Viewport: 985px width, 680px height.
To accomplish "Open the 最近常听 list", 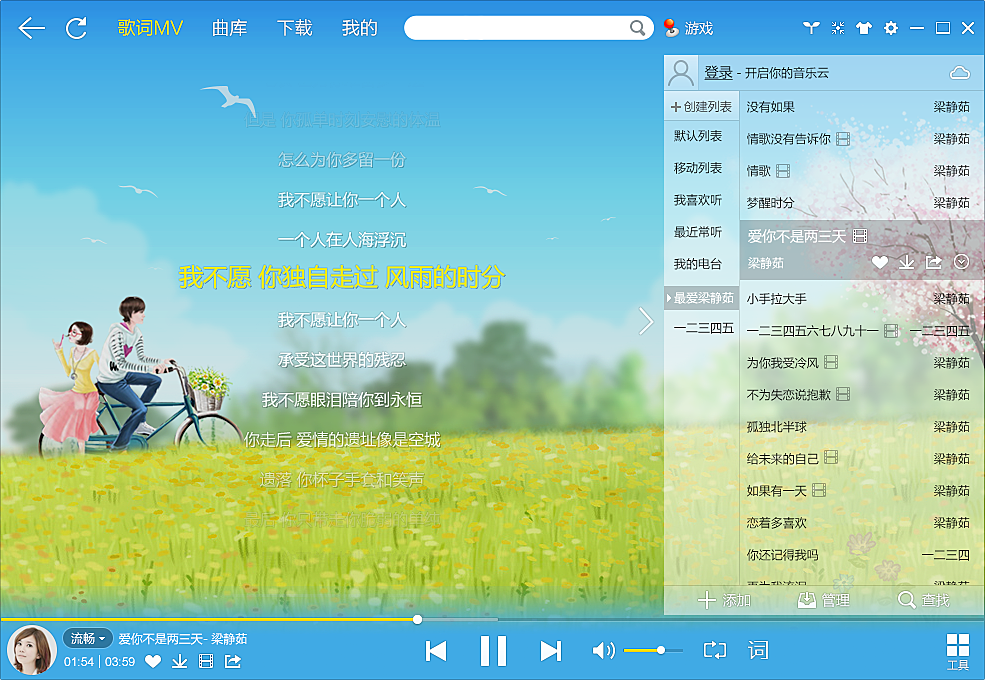I will [x=698, y=232].
